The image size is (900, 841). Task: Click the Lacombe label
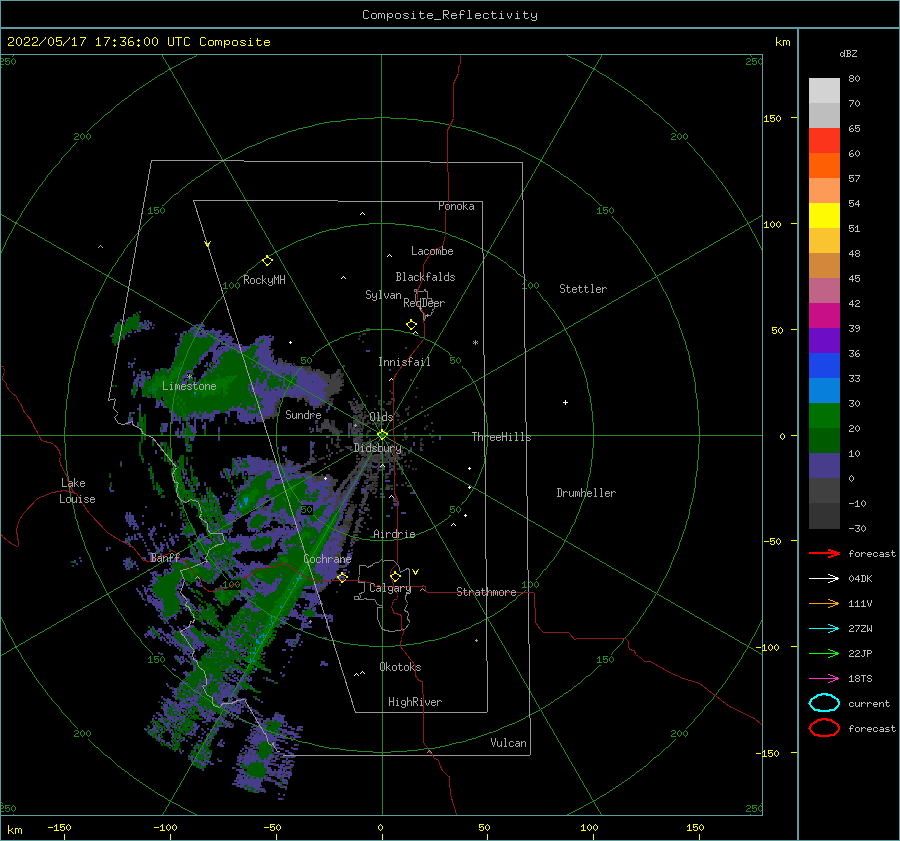point(432,251)
